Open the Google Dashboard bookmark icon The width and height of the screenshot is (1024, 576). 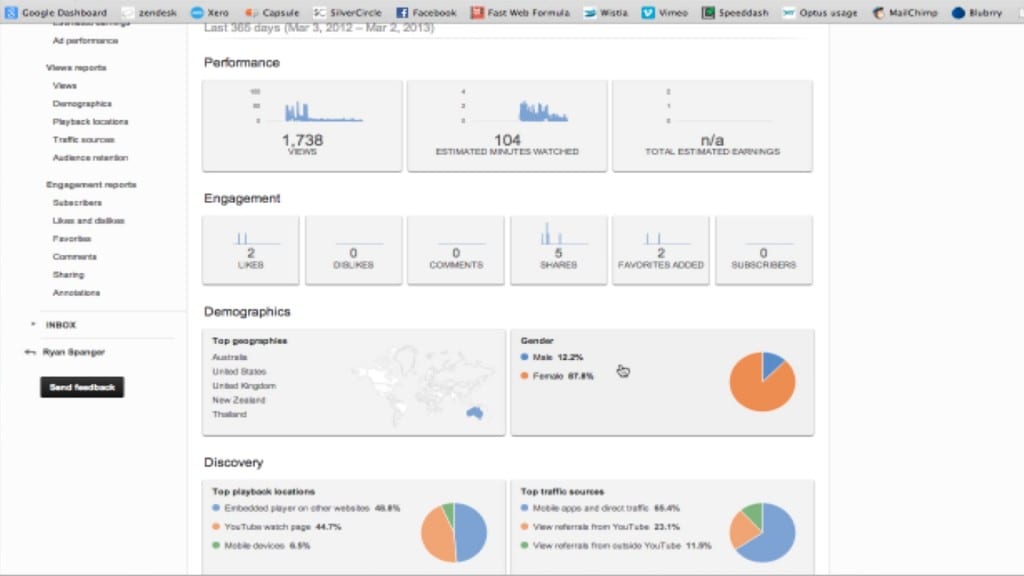click(11, 12)
